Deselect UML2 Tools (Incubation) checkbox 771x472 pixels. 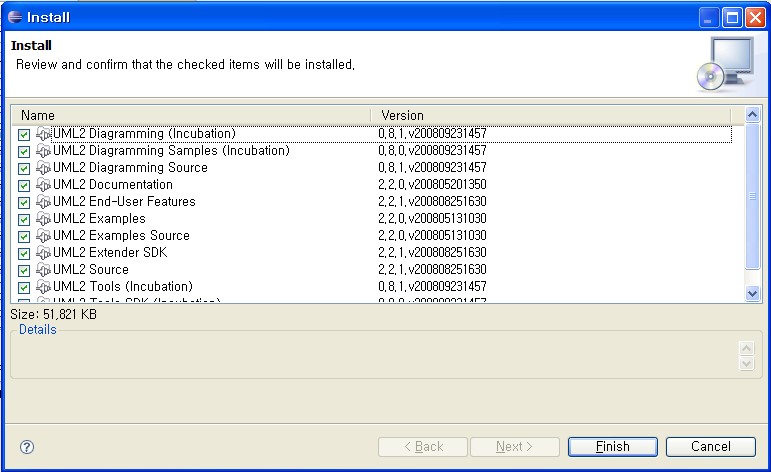tap(24, 288)
